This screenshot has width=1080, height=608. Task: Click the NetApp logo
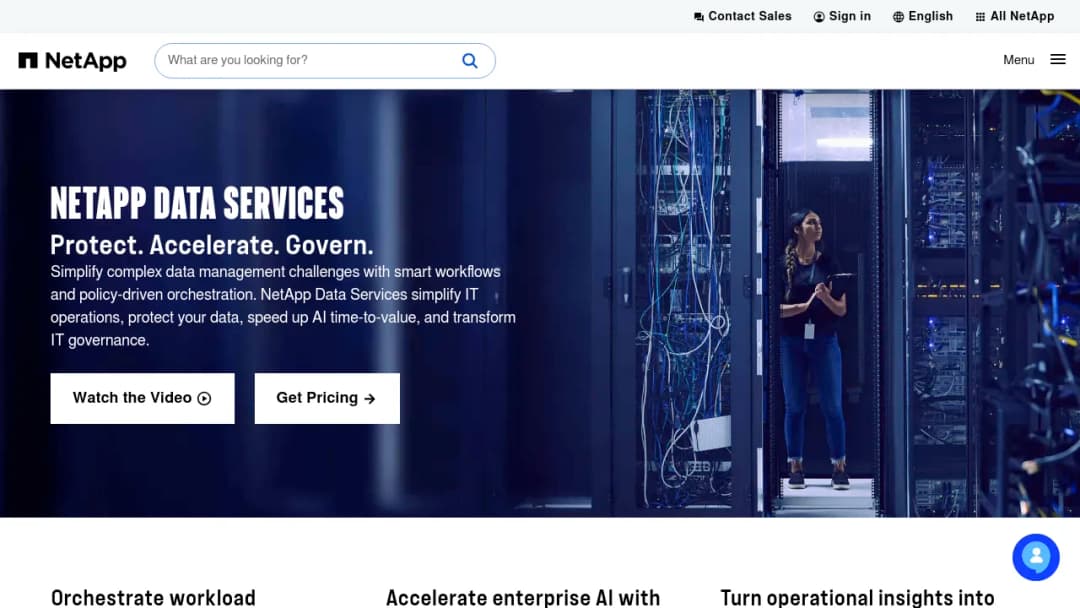pos(72,61)
